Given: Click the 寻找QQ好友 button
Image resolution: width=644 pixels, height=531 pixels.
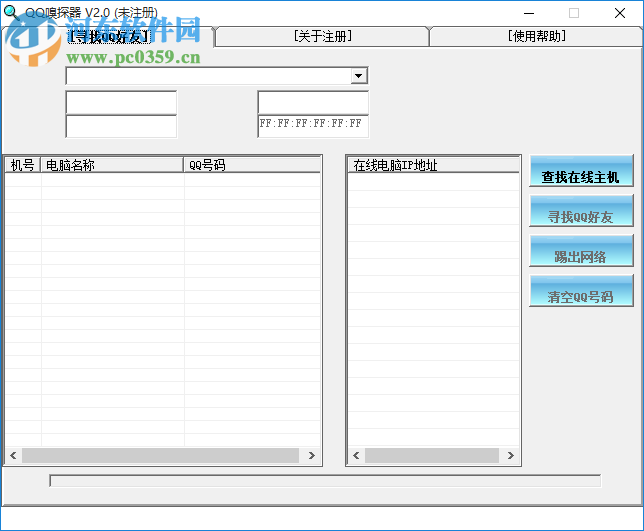Looking at the screenshot, I should [x=581, y=211].
